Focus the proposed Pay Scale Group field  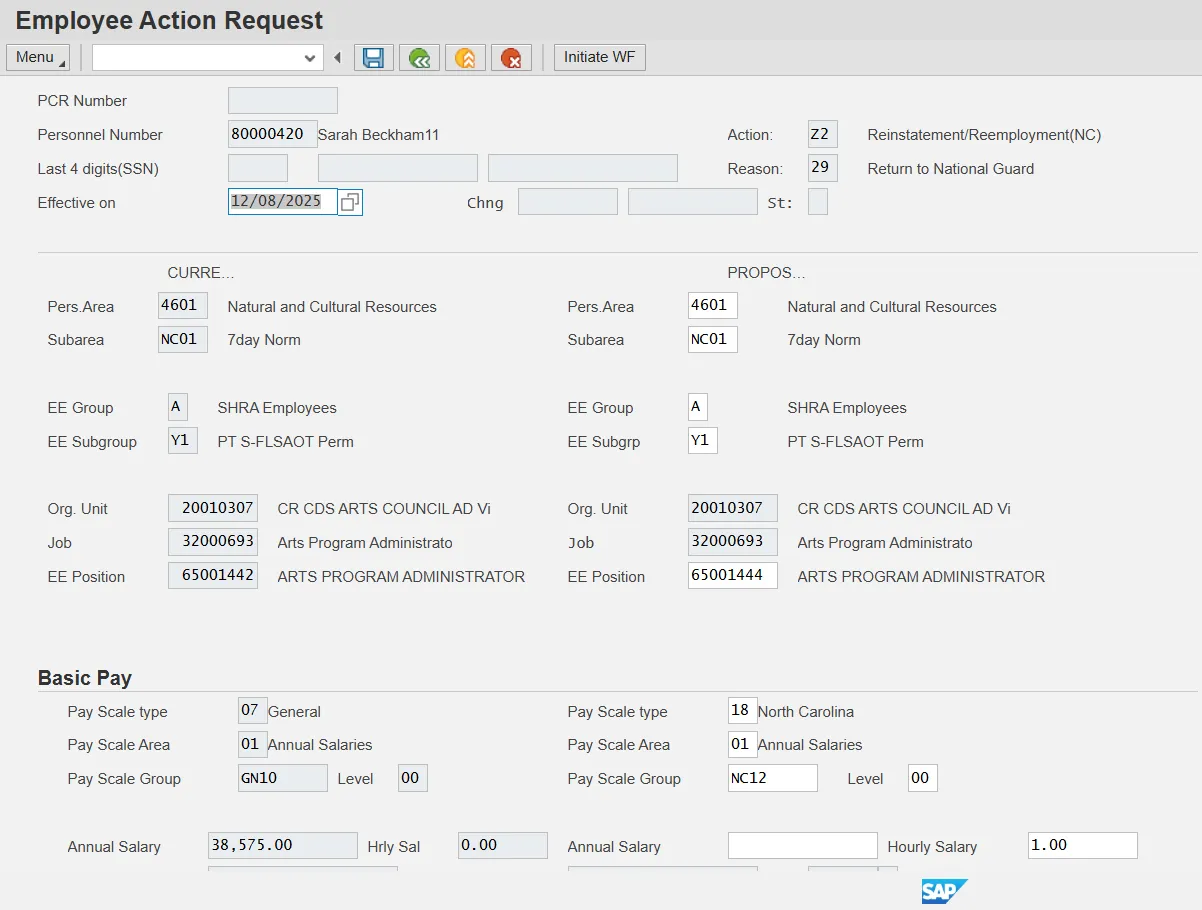772,778
